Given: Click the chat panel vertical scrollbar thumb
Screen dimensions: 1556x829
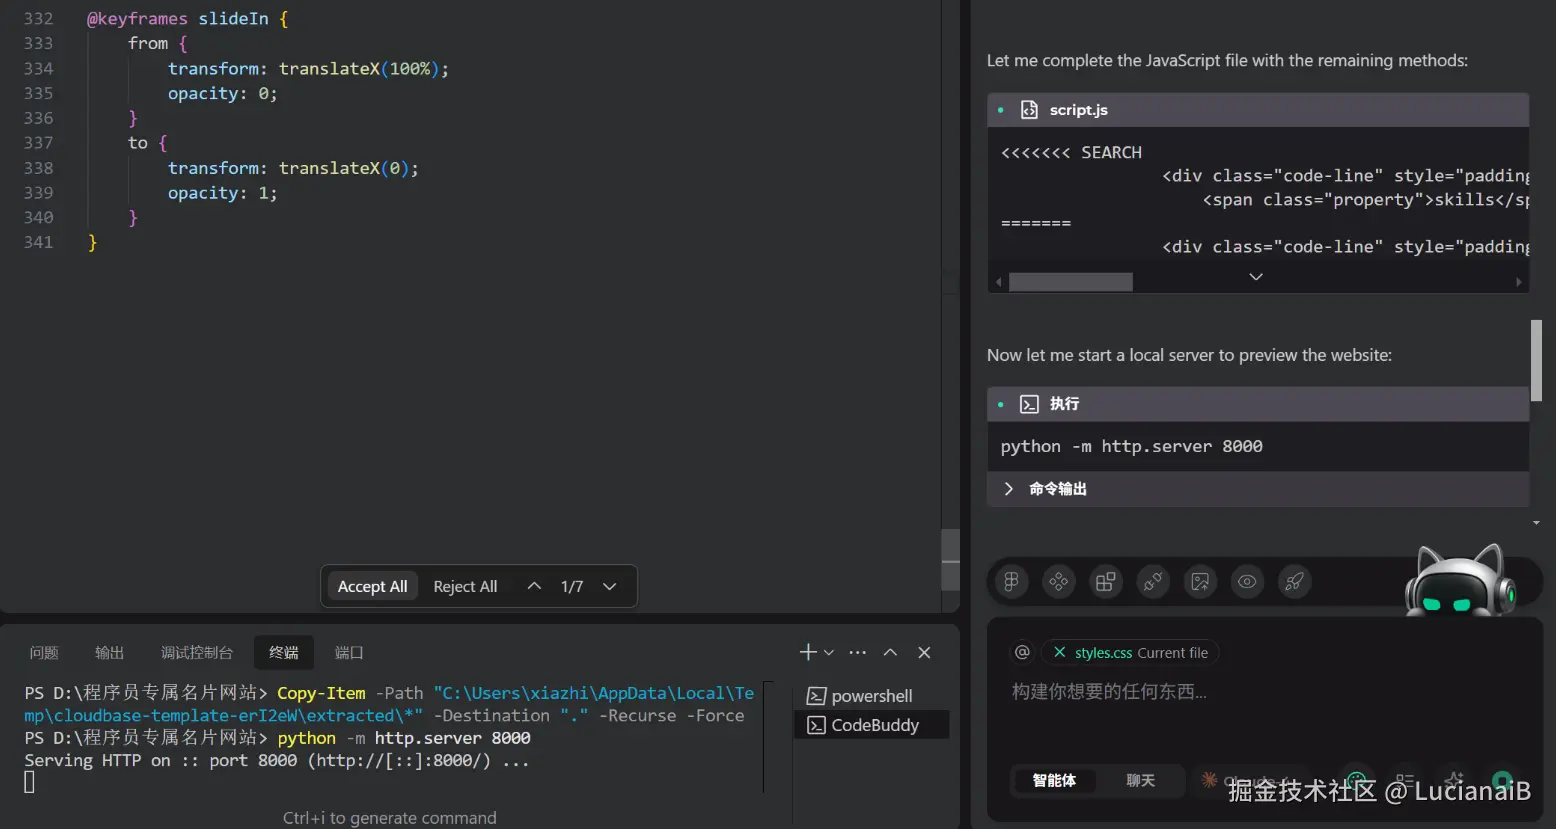Looking at the screenshot, I should tap(1536, 360).
